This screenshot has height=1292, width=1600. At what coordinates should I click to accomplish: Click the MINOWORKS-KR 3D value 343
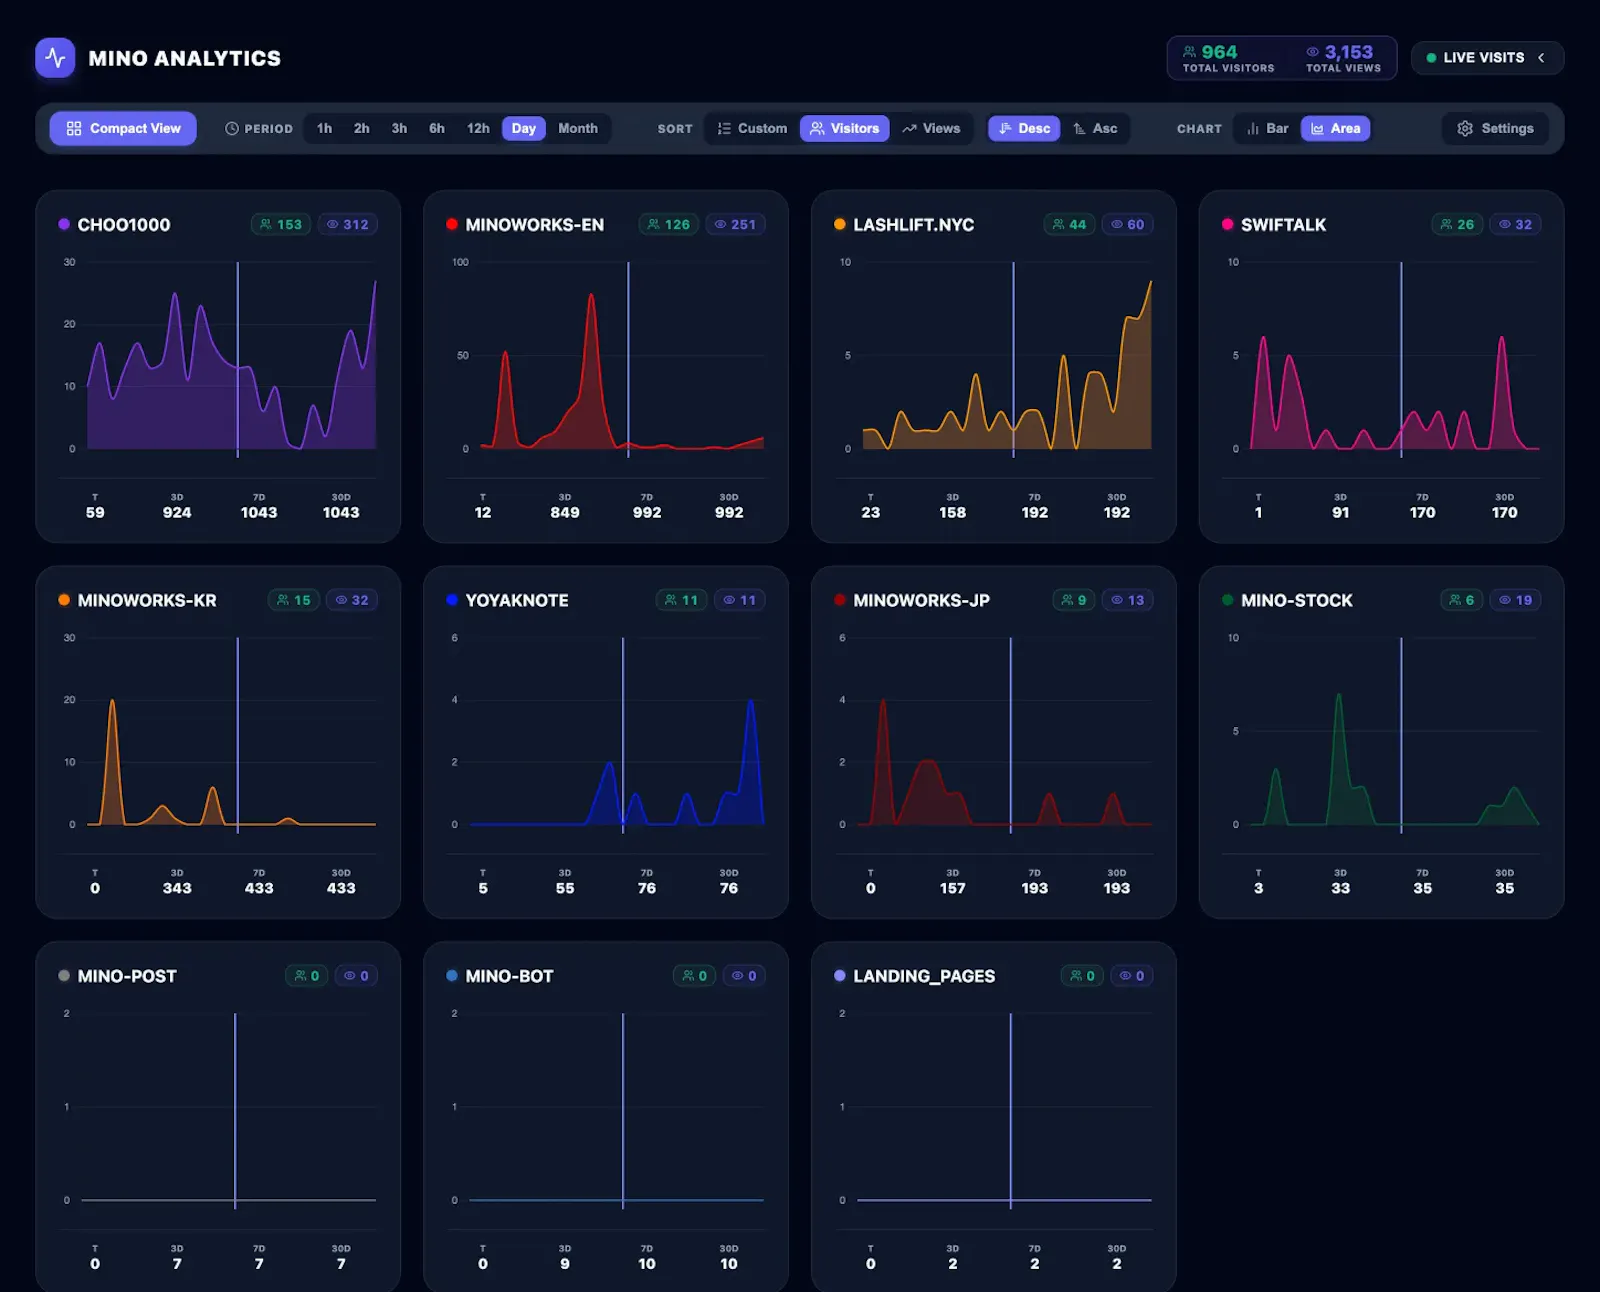[x=177, y=888]
